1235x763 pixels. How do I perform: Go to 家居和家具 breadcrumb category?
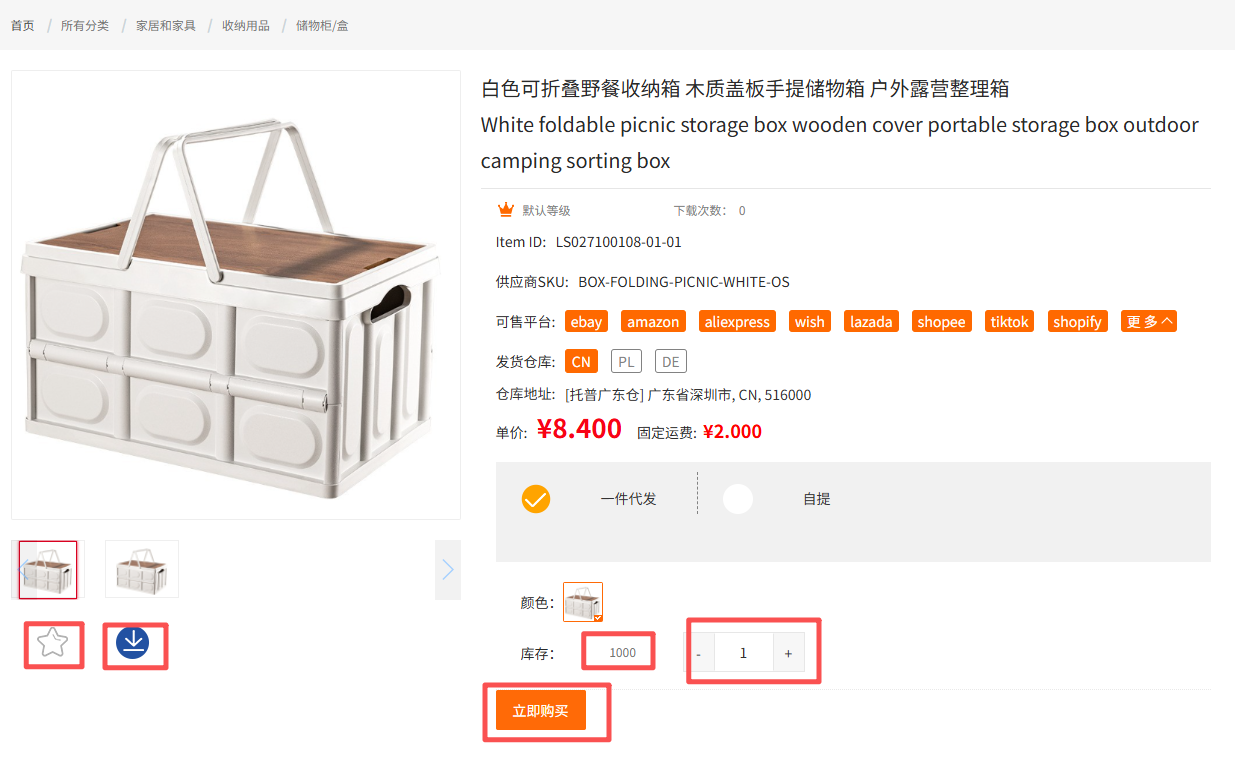point(166,25)
